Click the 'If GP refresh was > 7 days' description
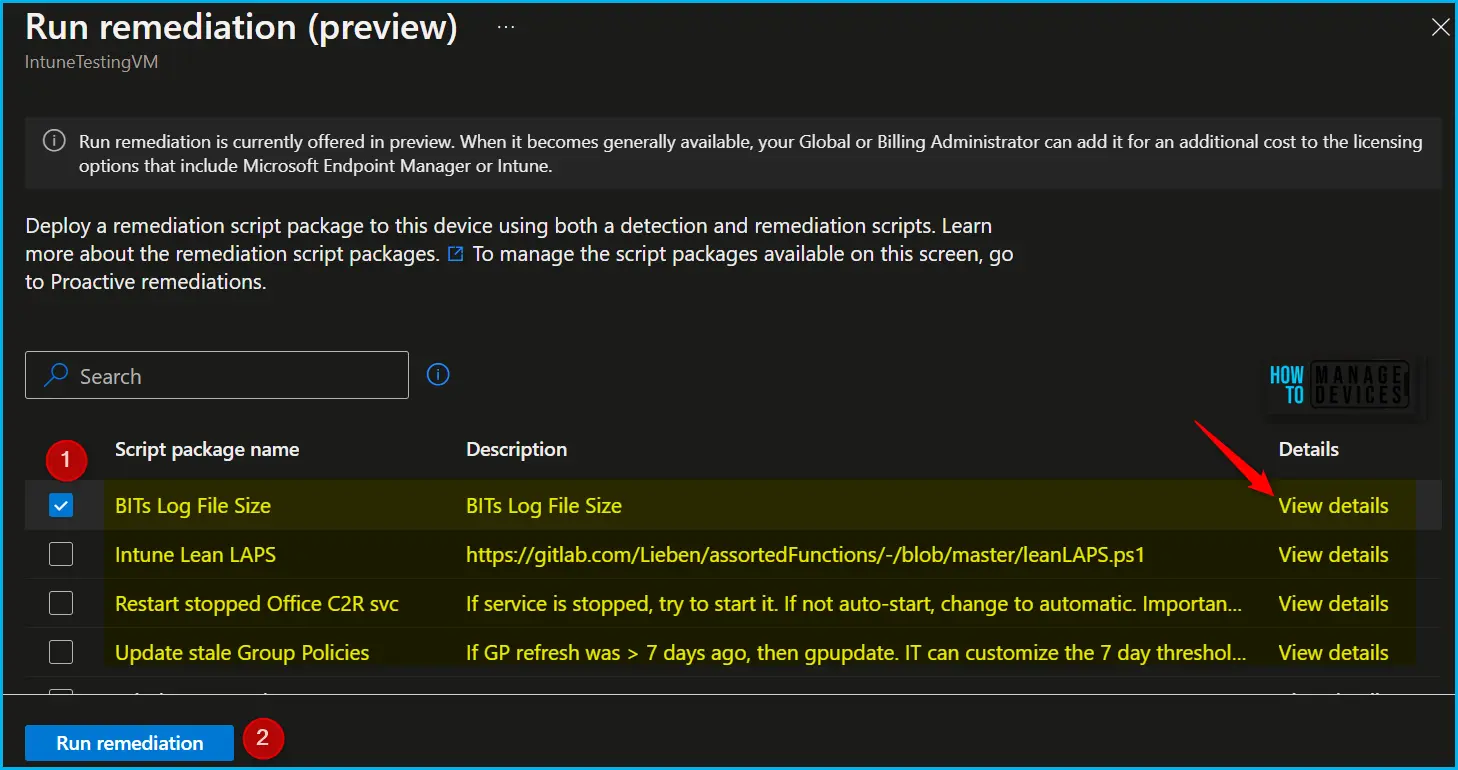Image resolution: width=1458 pixels, height=770 pixels. click(x=856, y=653)
